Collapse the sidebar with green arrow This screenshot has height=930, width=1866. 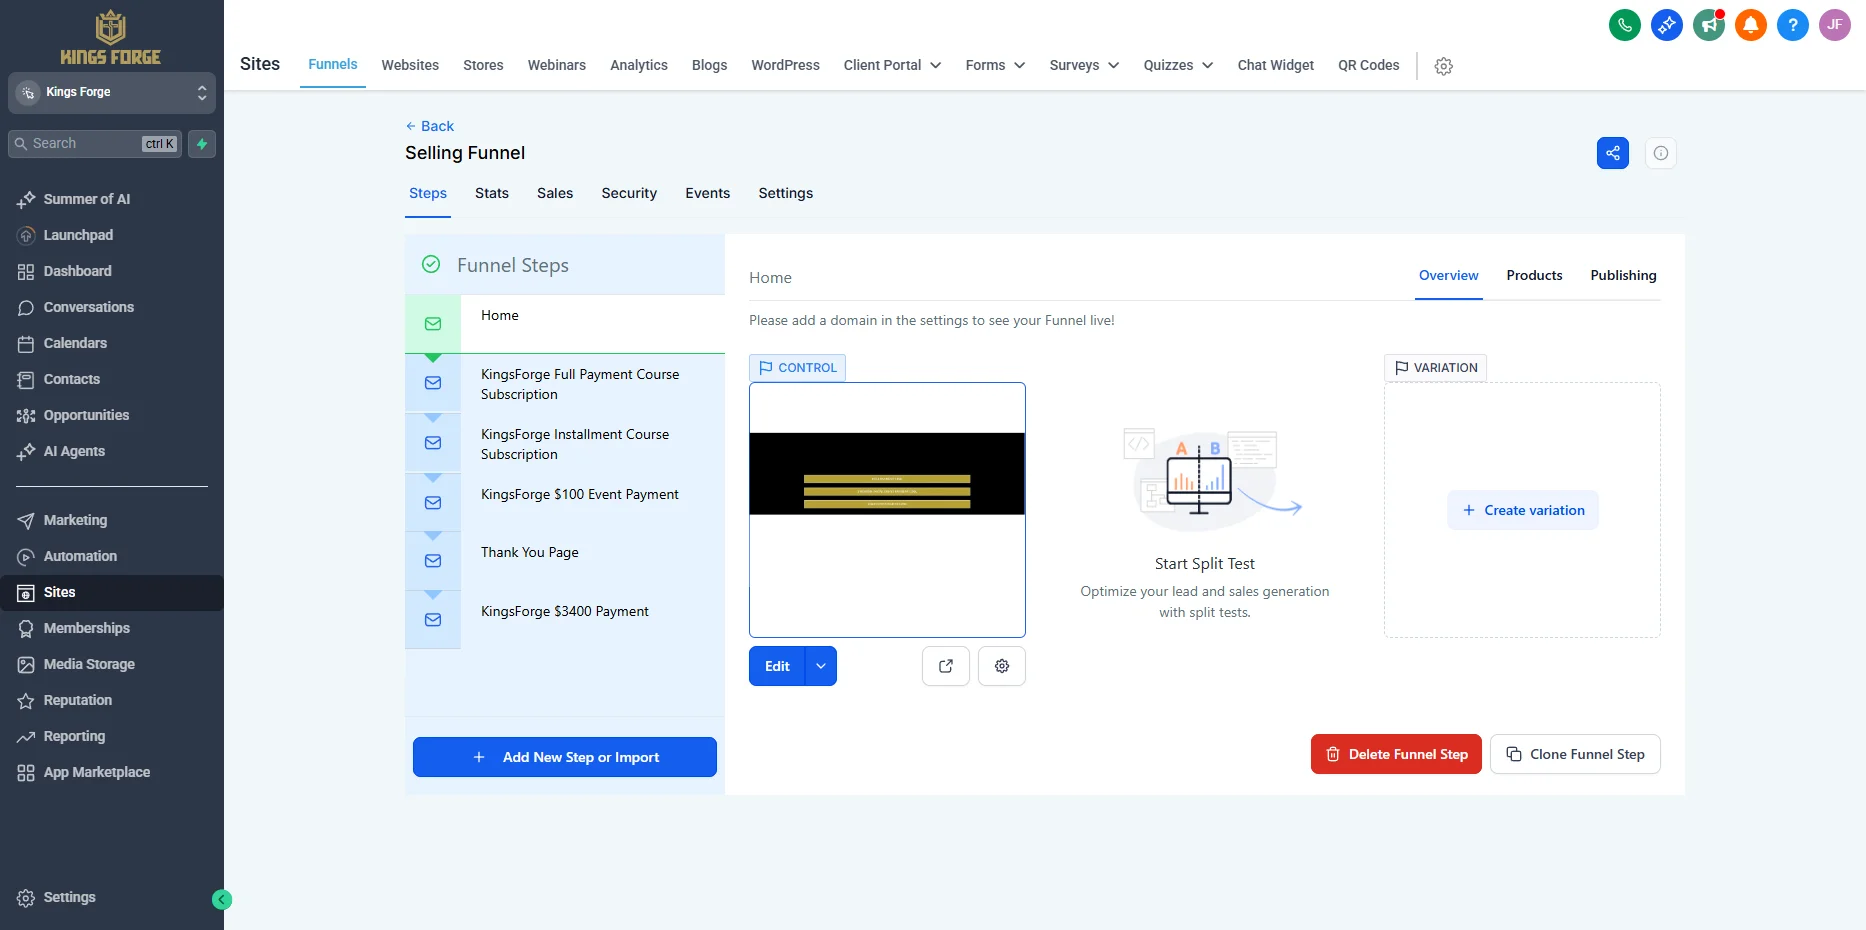tap(222, 900)
